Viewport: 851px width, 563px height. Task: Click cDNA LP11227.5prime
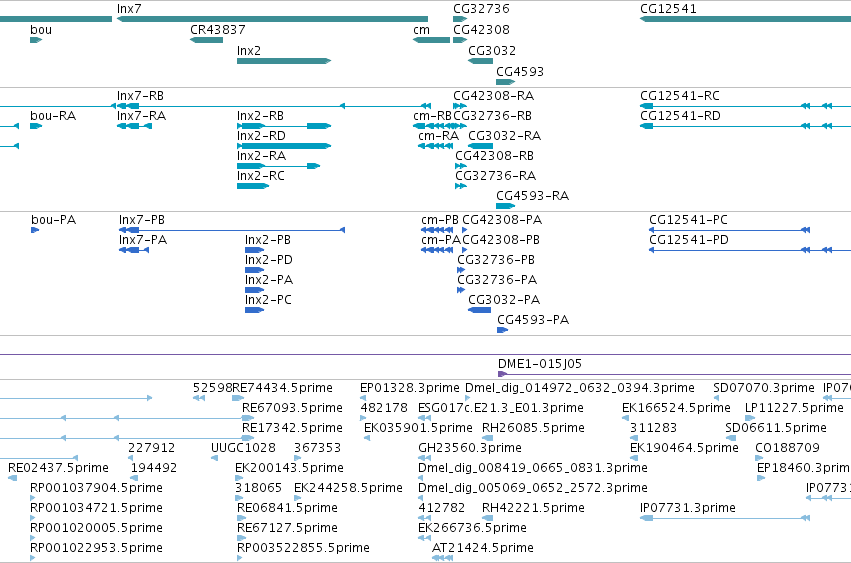(794, 408)
